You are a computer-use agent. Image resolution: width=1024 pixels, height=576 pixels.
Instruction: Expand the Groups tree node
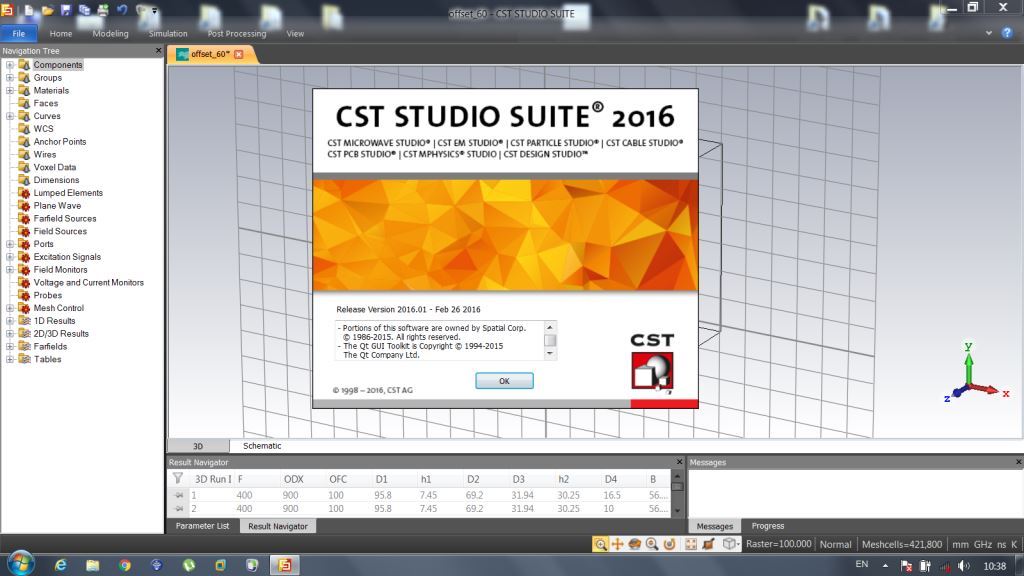coord(10,78)
